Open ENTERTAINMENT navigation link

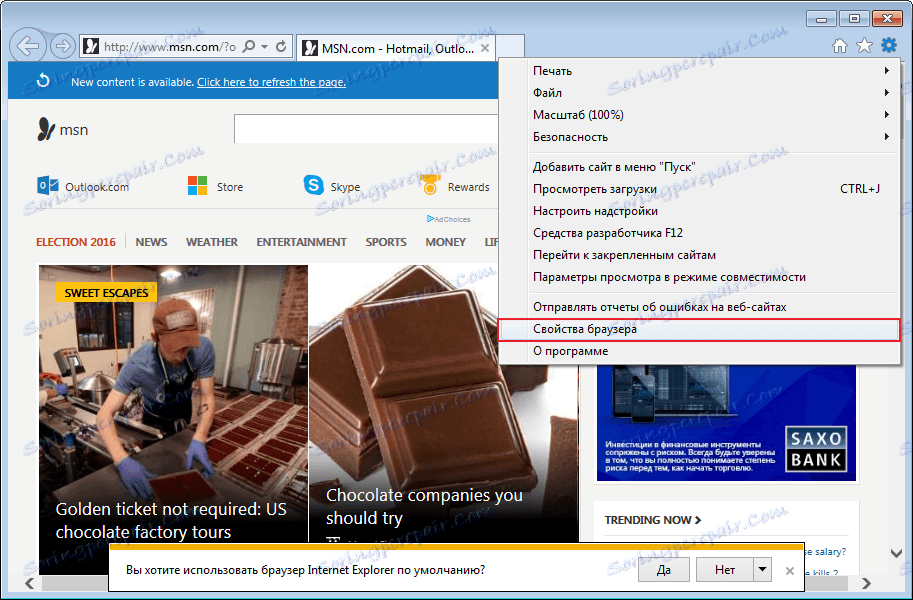[302, 242]
